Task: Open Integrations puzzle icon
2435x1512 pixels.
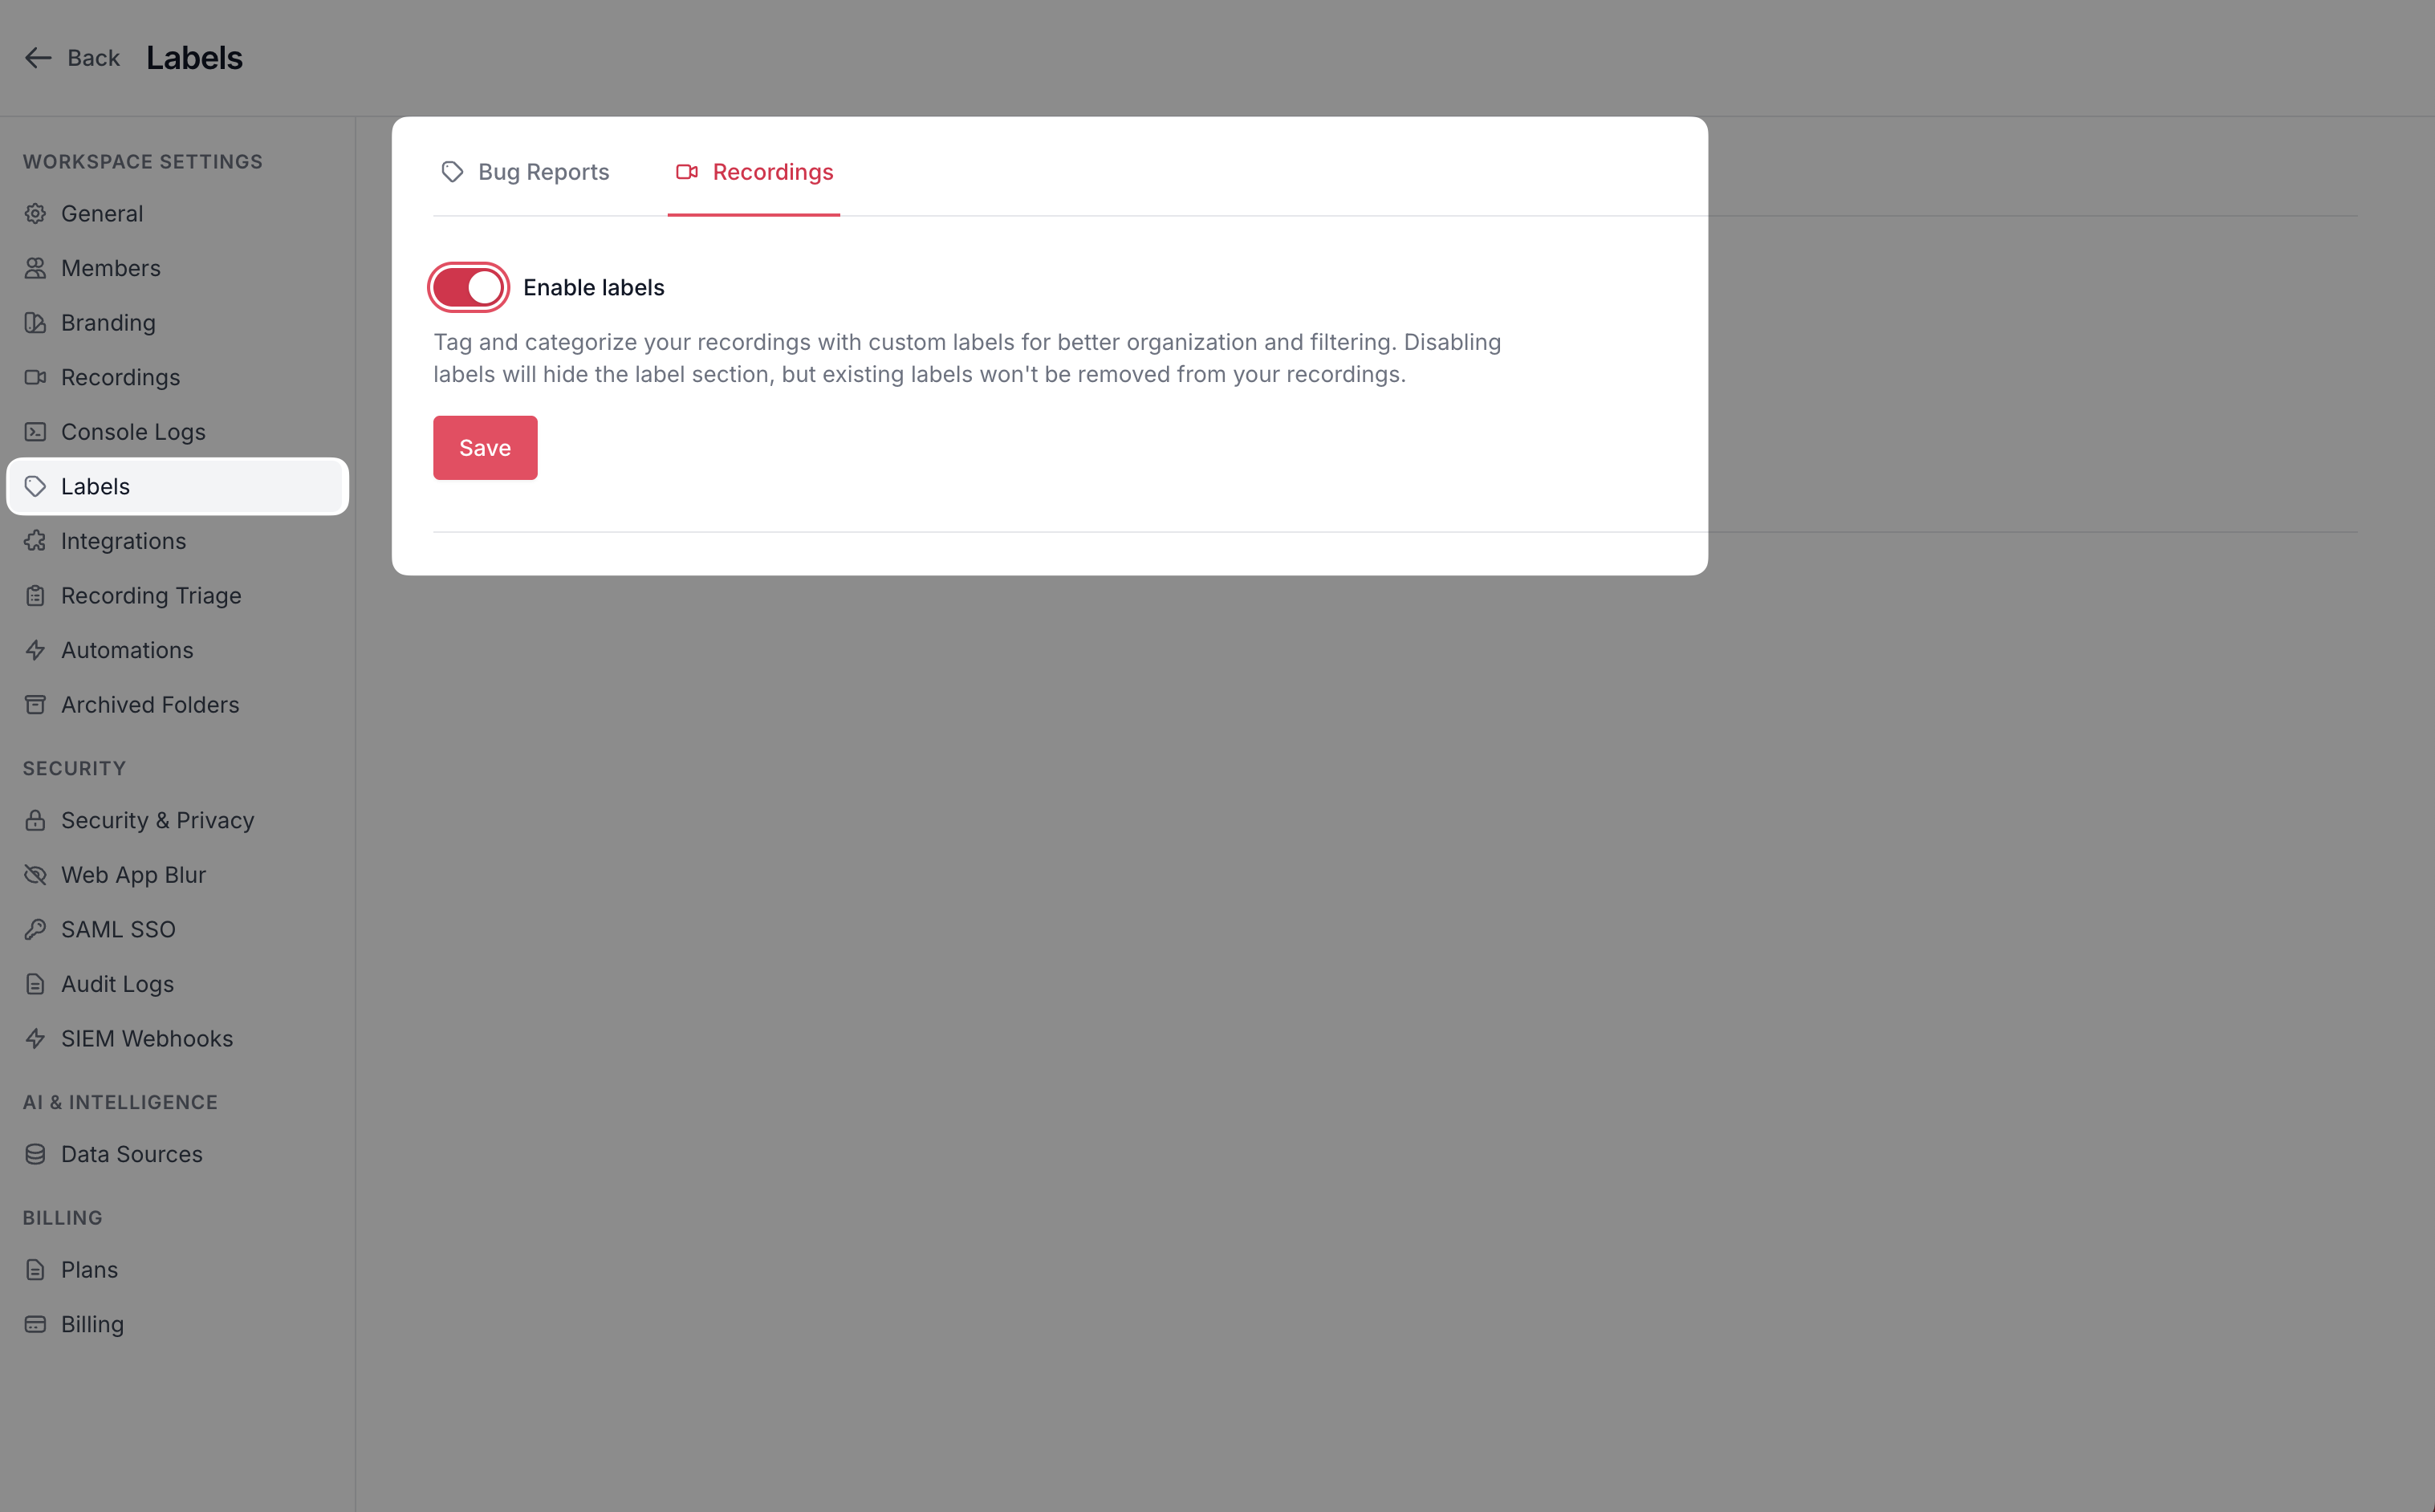Action: tap(35, 541)
